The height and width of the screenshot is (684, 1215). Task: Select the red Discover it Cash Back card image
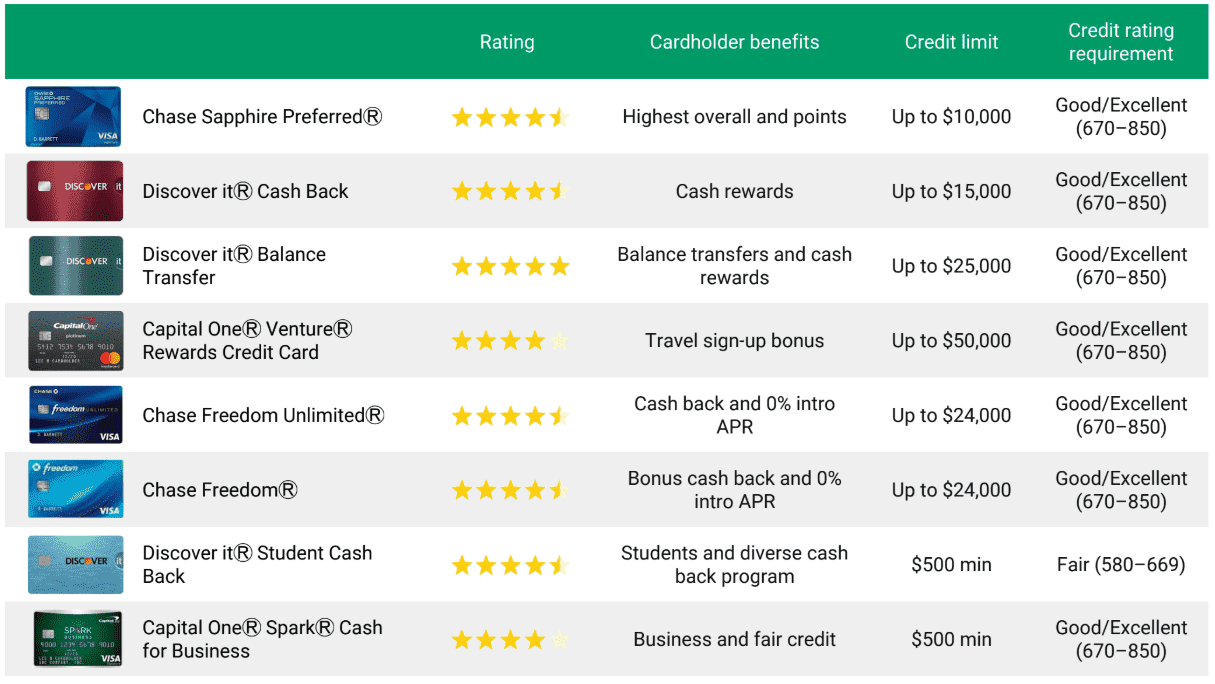(x=75, y=191)
